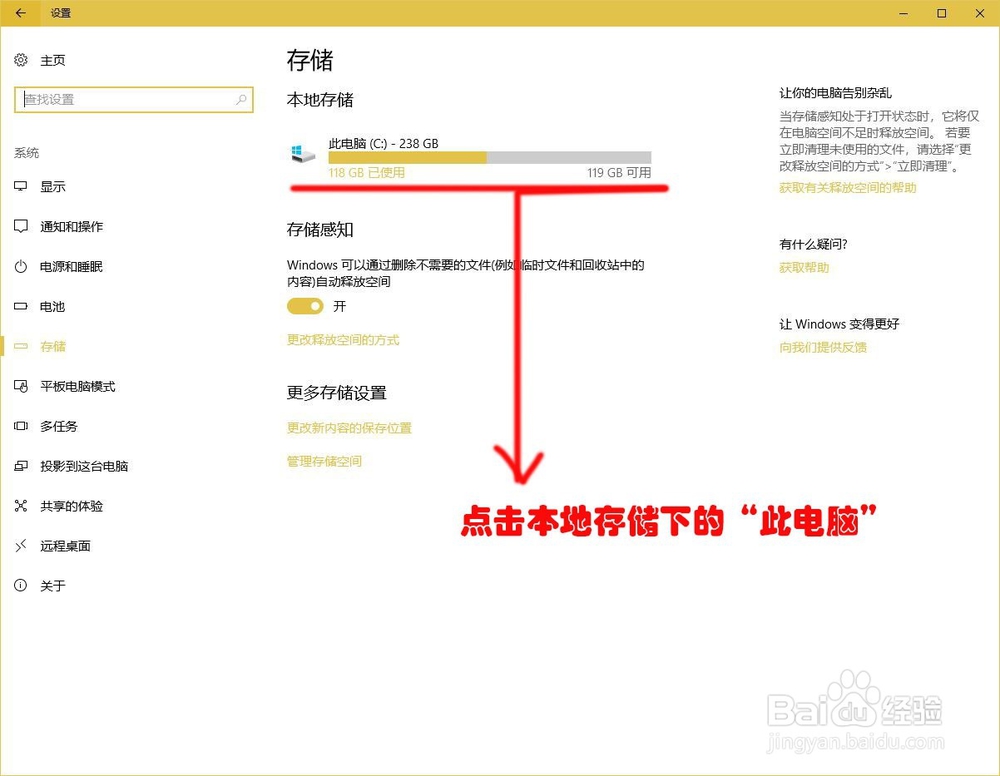Minimize the 设置 window
1000x776 pixels.
904,13
